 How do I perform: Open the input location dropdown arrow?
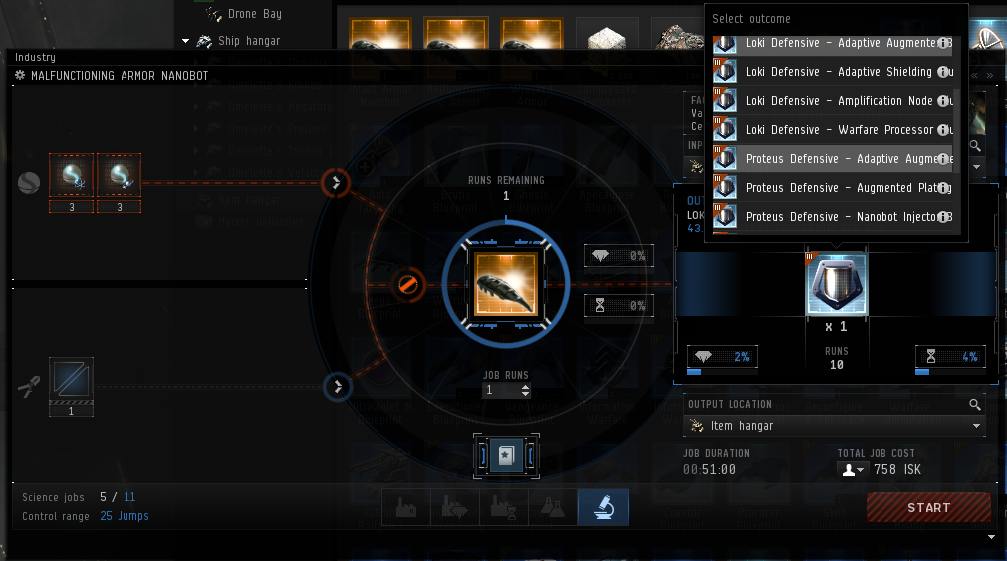[977, 167]
